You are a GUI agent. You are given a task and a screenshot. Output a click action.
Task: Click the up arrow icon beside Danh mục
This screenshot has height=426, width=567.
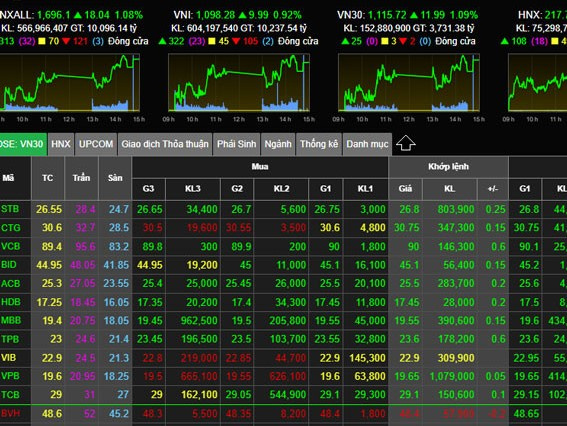click(x=405, y=144)
